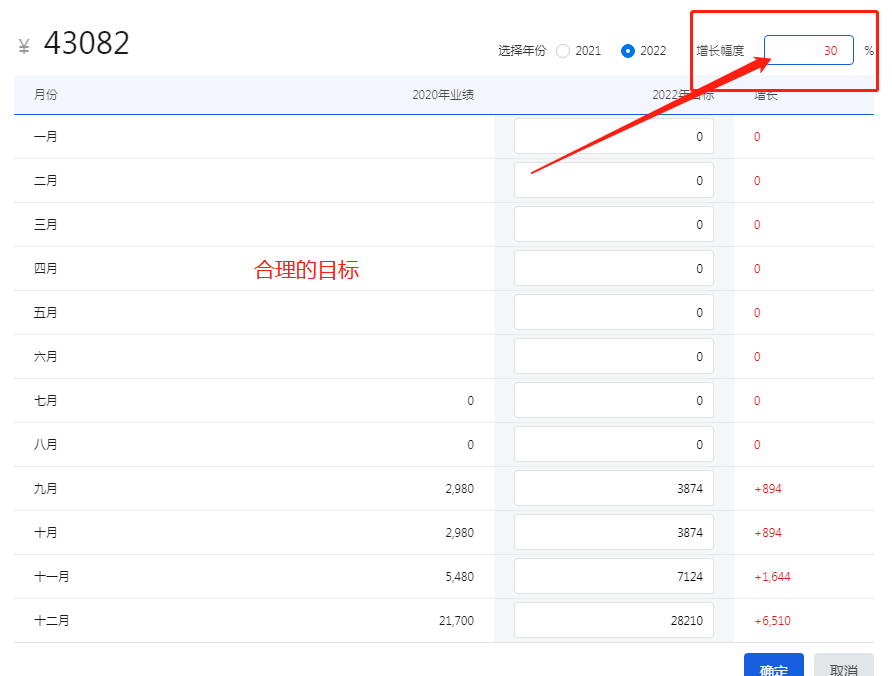Click the 八月 row label
This screenshot has width=892, height=676.
[46, 444]
